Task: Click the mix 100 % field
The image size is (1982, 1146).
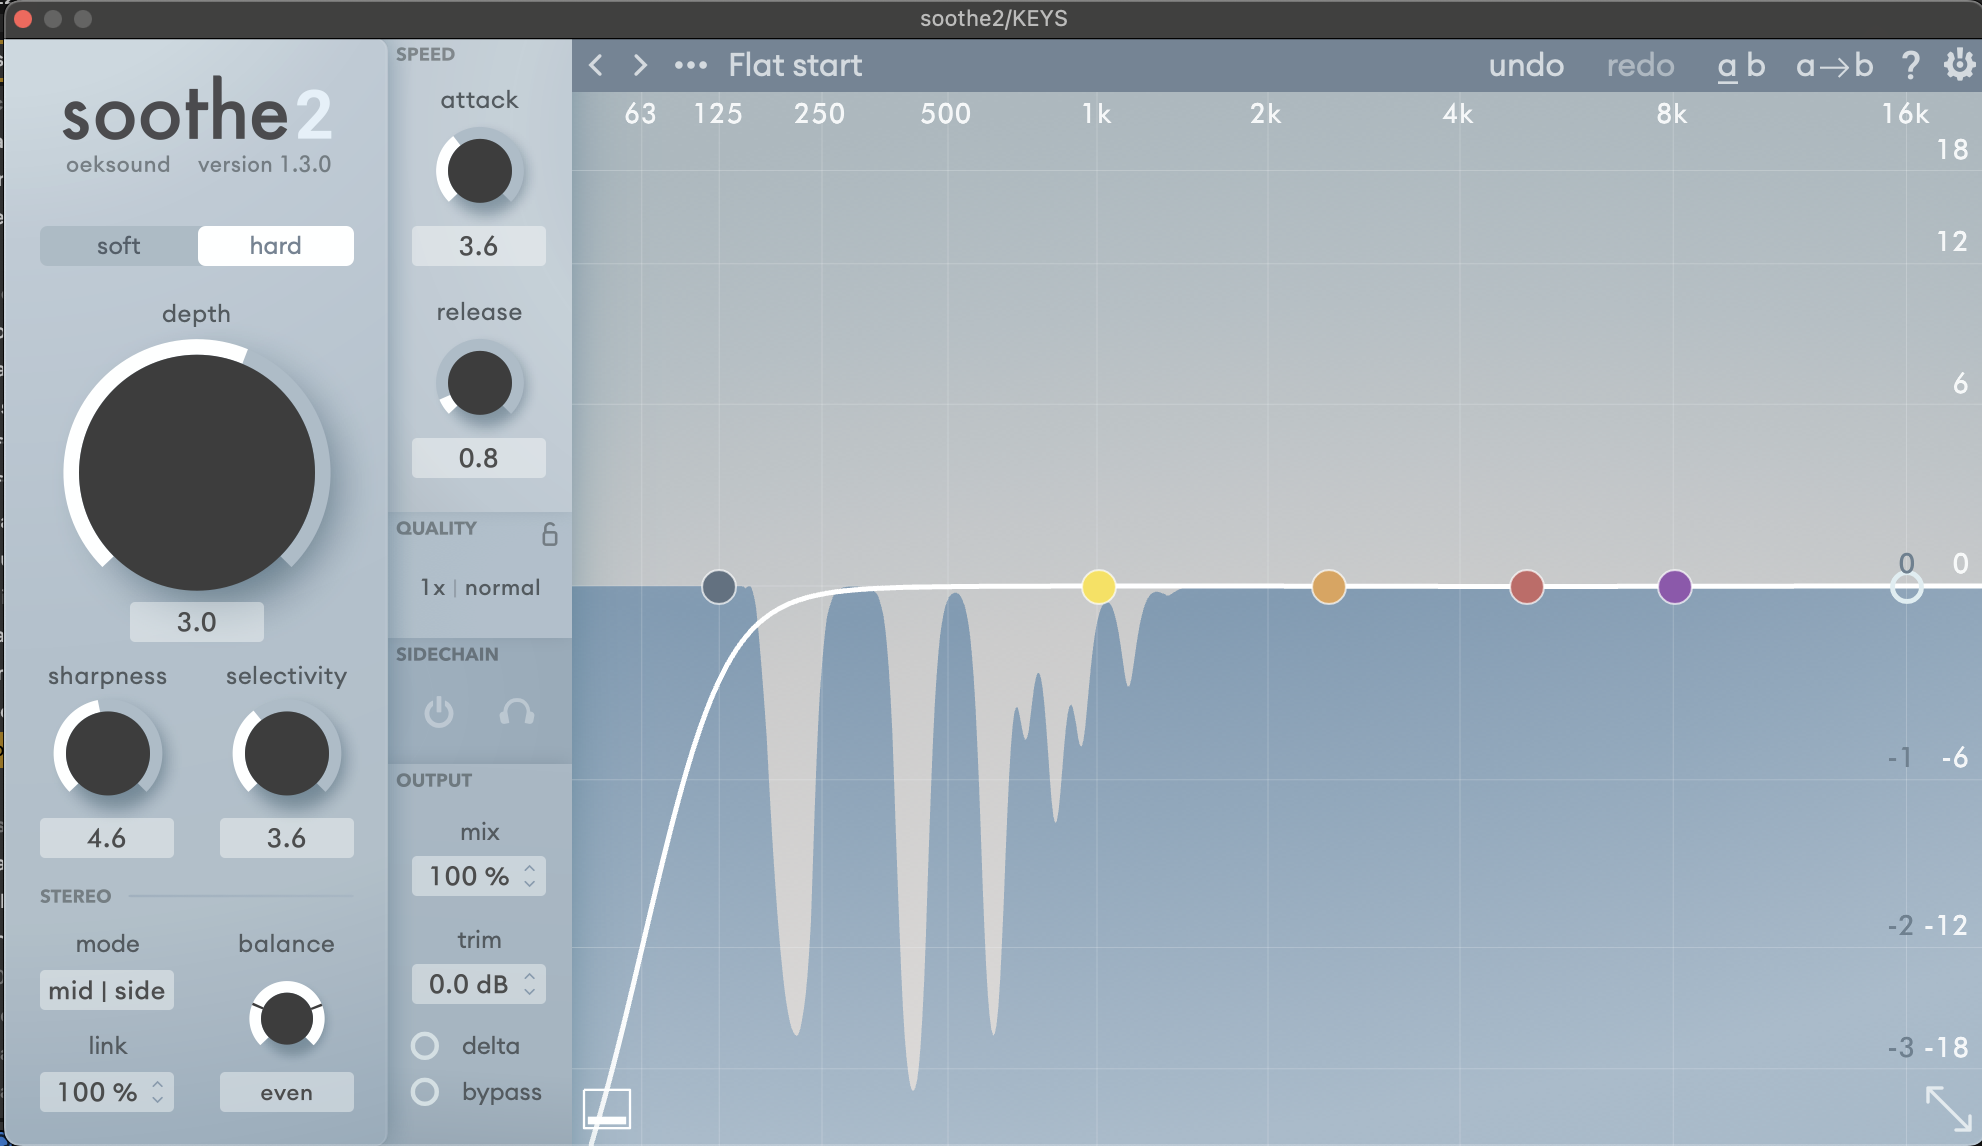Action: (479, 876)
